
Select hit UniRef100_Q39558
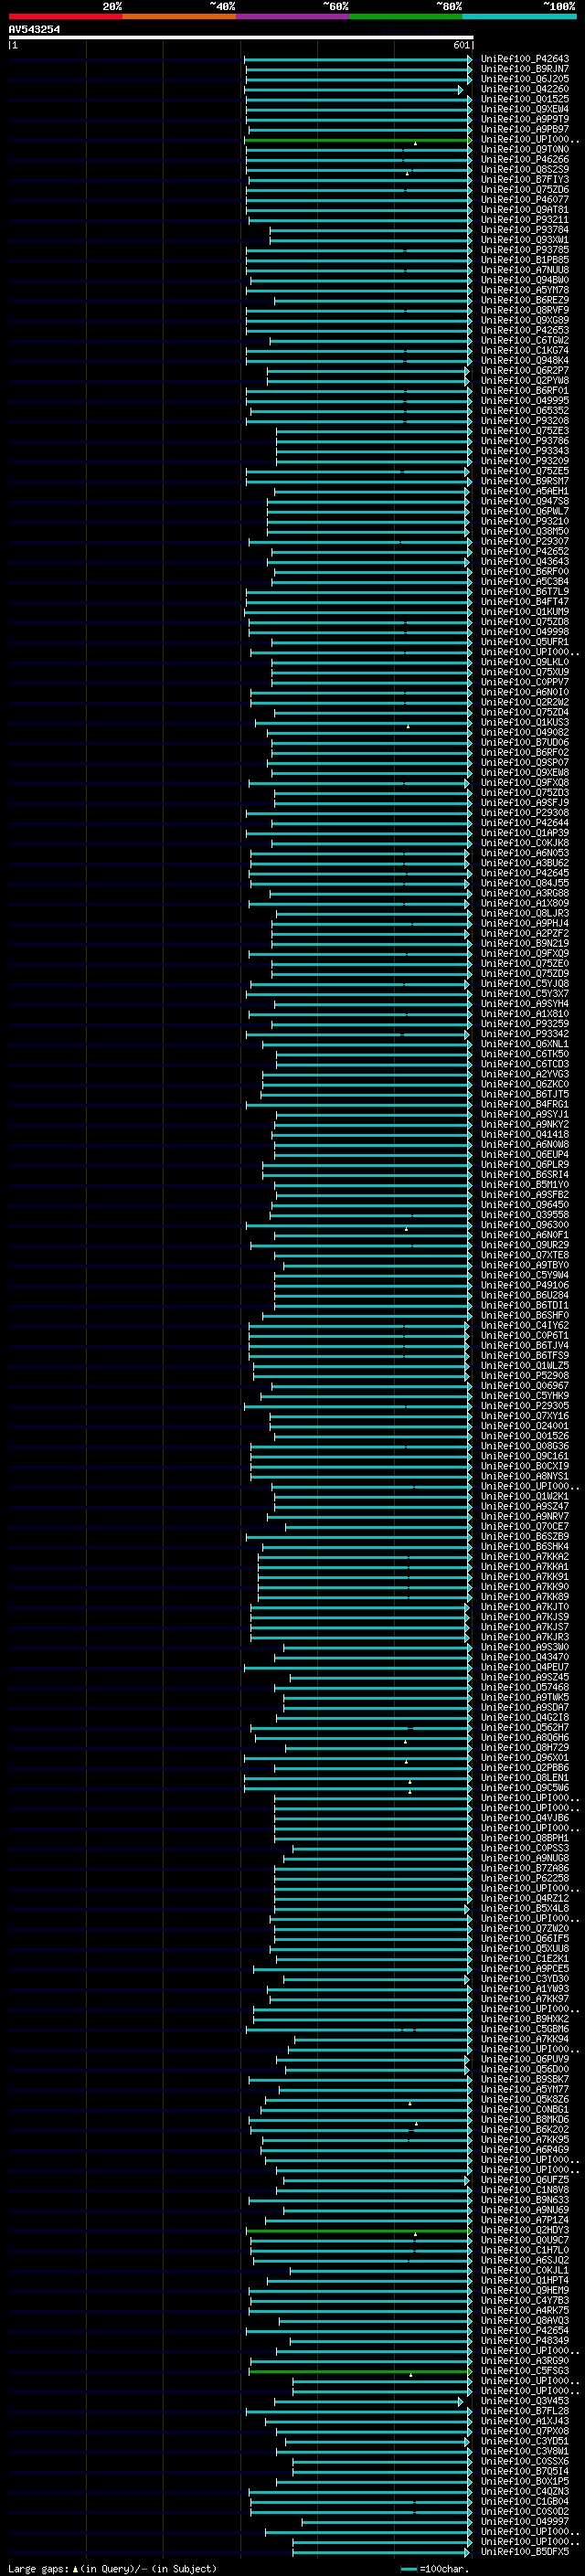click(524, 1215)
